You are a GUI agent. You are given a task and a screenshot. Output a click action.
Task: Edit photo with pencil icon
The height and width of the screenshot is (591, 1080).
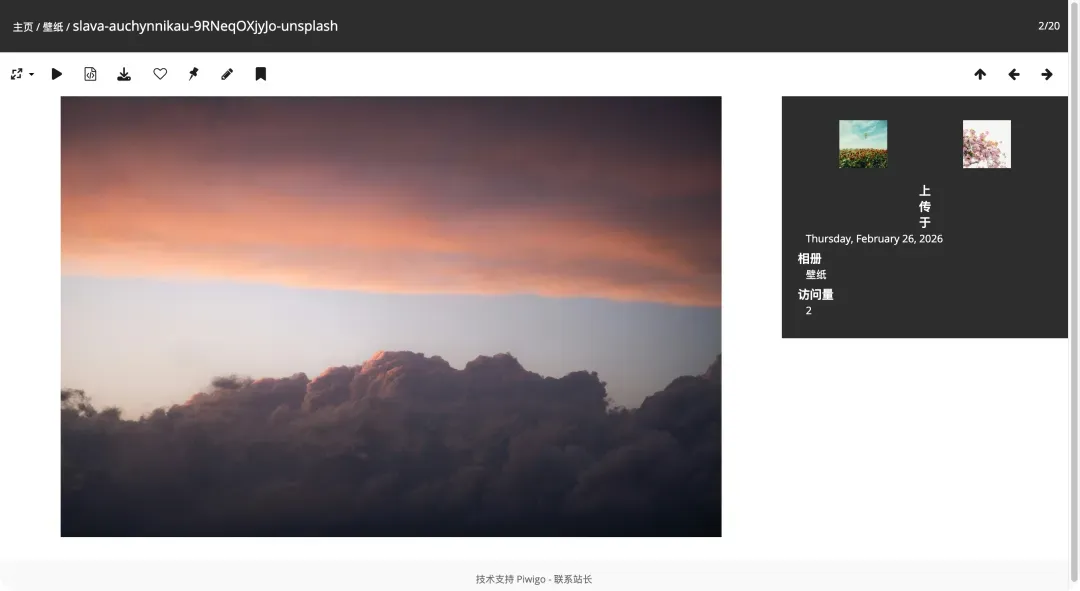227,74
